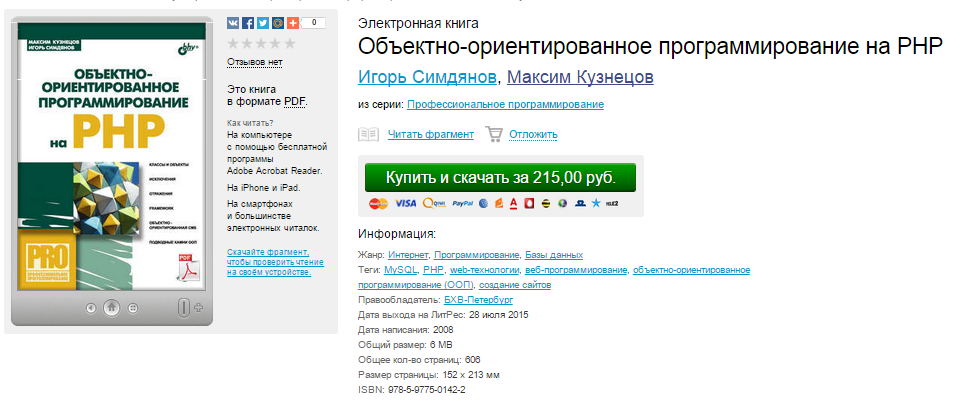Viewport: 976px width, 408px height.
Task: Select Tele2 payment icon
Action: pos(612,203)
